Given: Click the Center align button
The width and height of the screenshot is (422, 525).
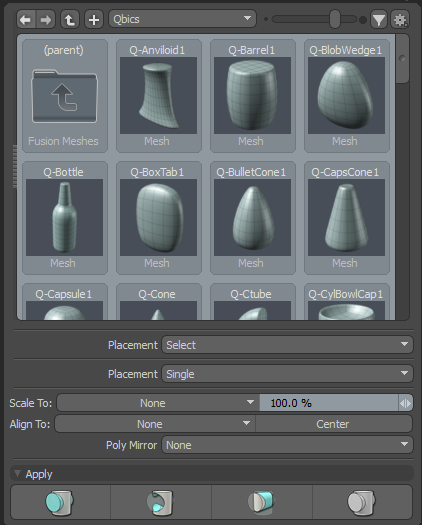Looking at the screenshot, I should 334,424.
